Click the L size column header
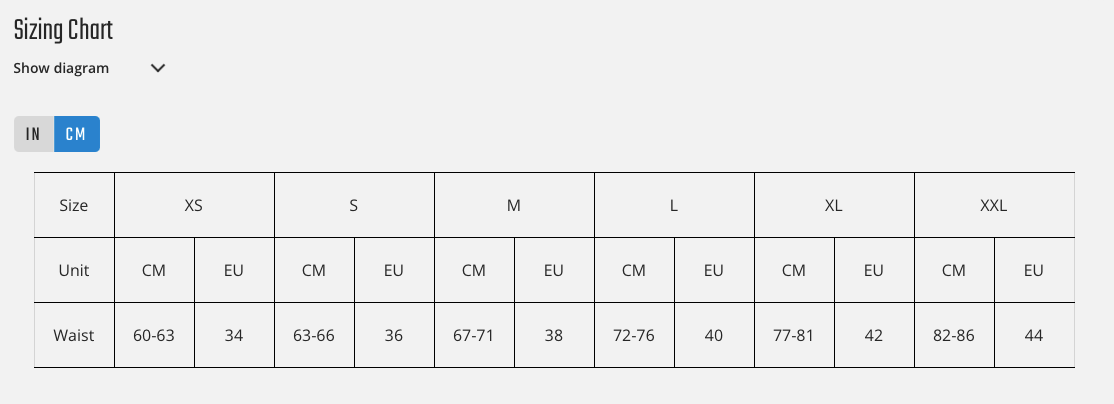 [674, 205]
